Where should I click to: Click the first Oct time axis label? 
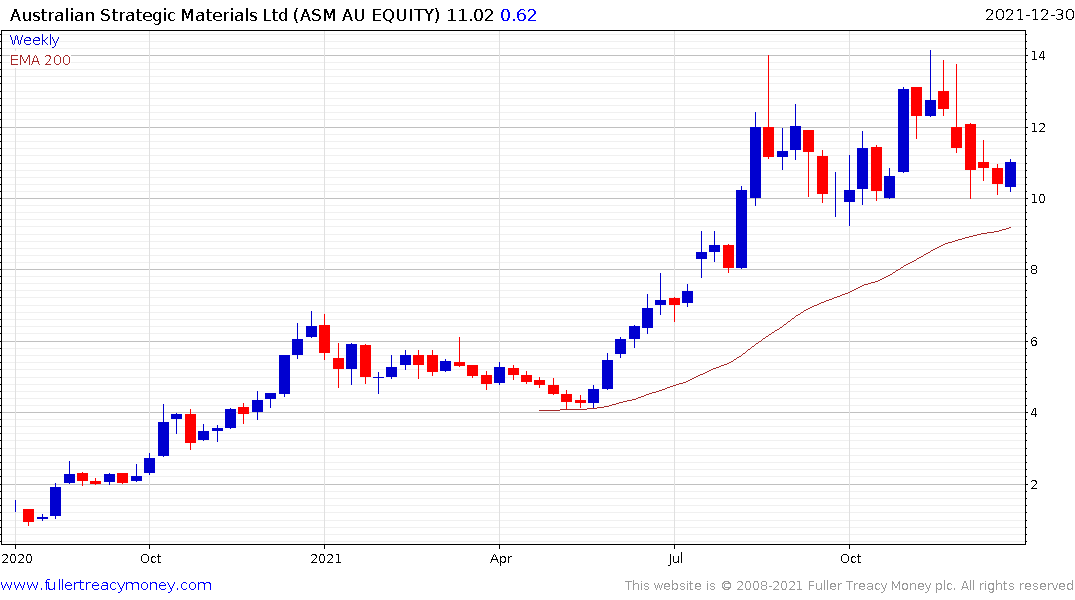pyautogui.click(x=150, y=558)
